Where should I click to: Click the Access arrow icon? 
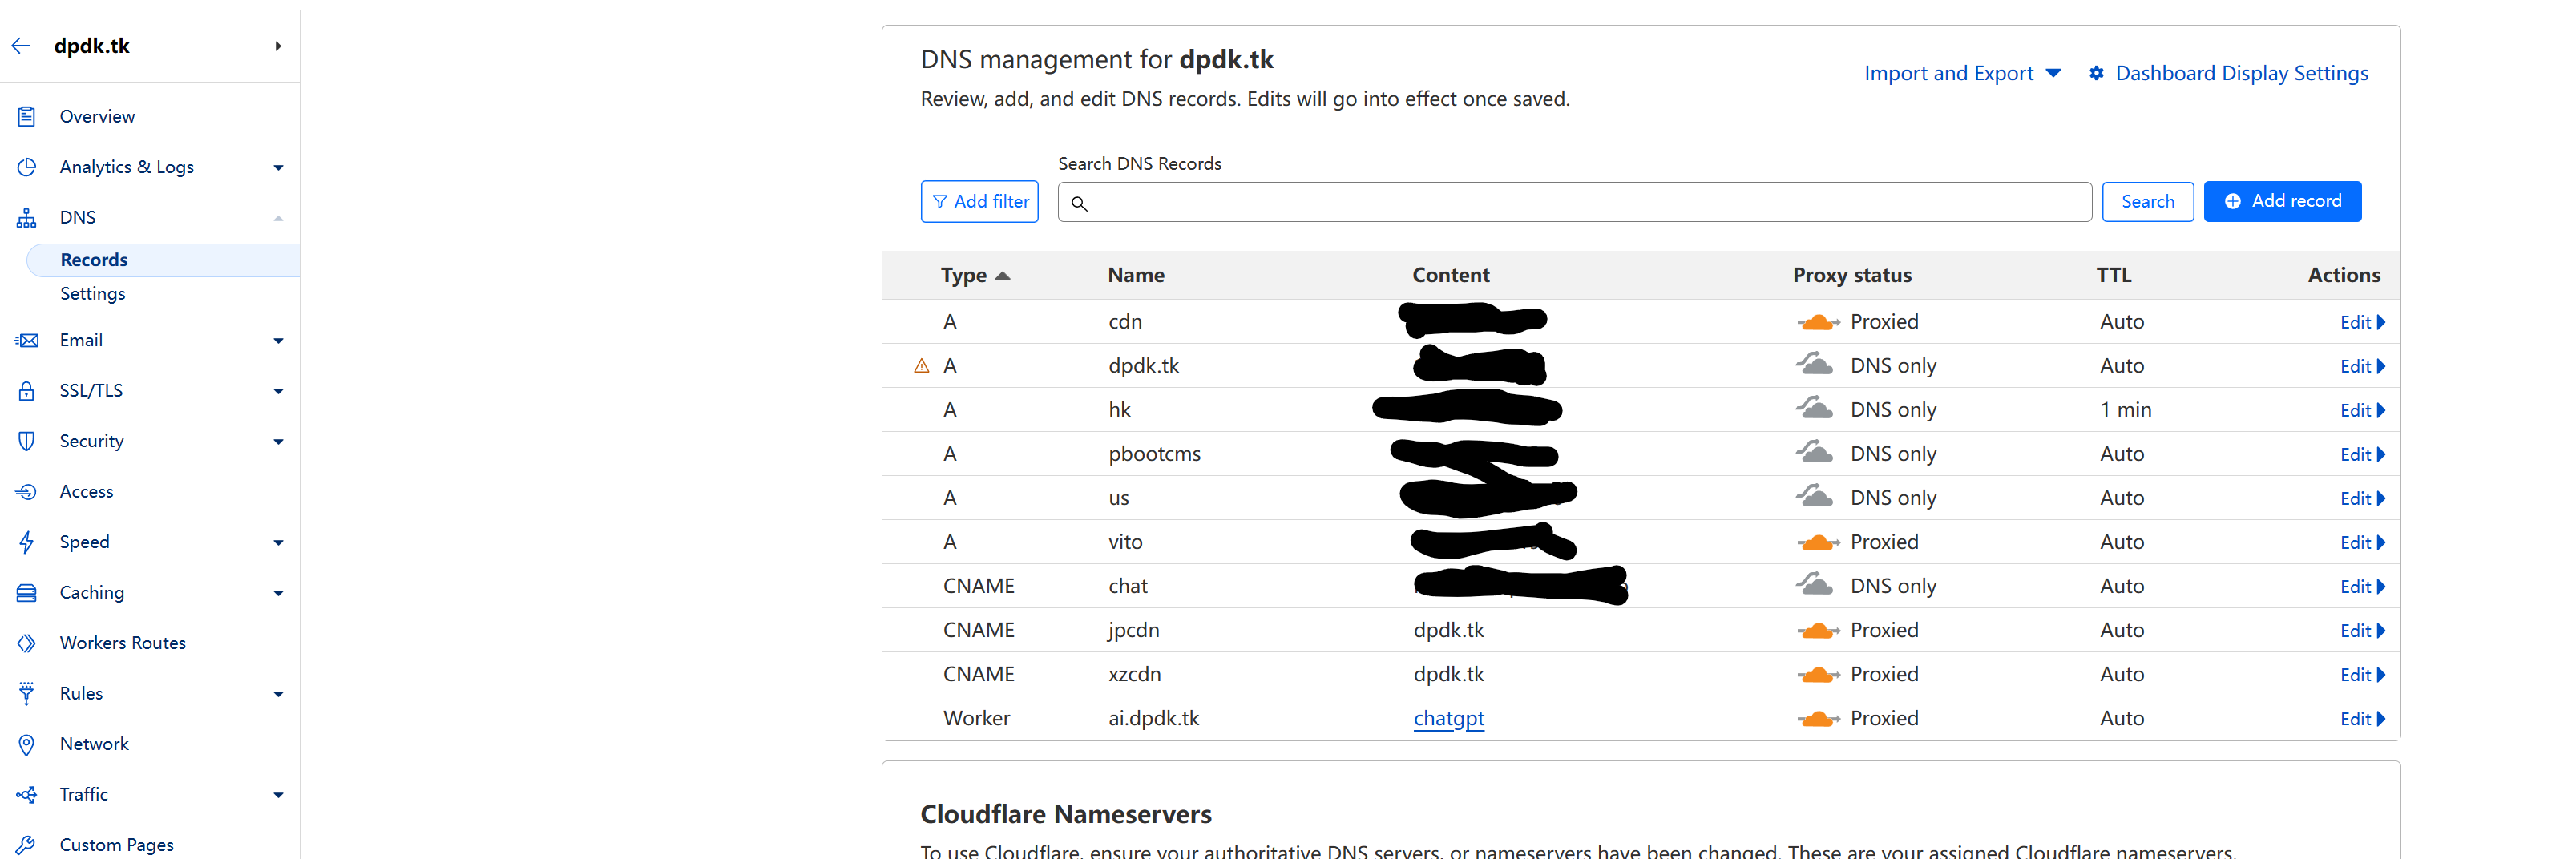[27, 492]
